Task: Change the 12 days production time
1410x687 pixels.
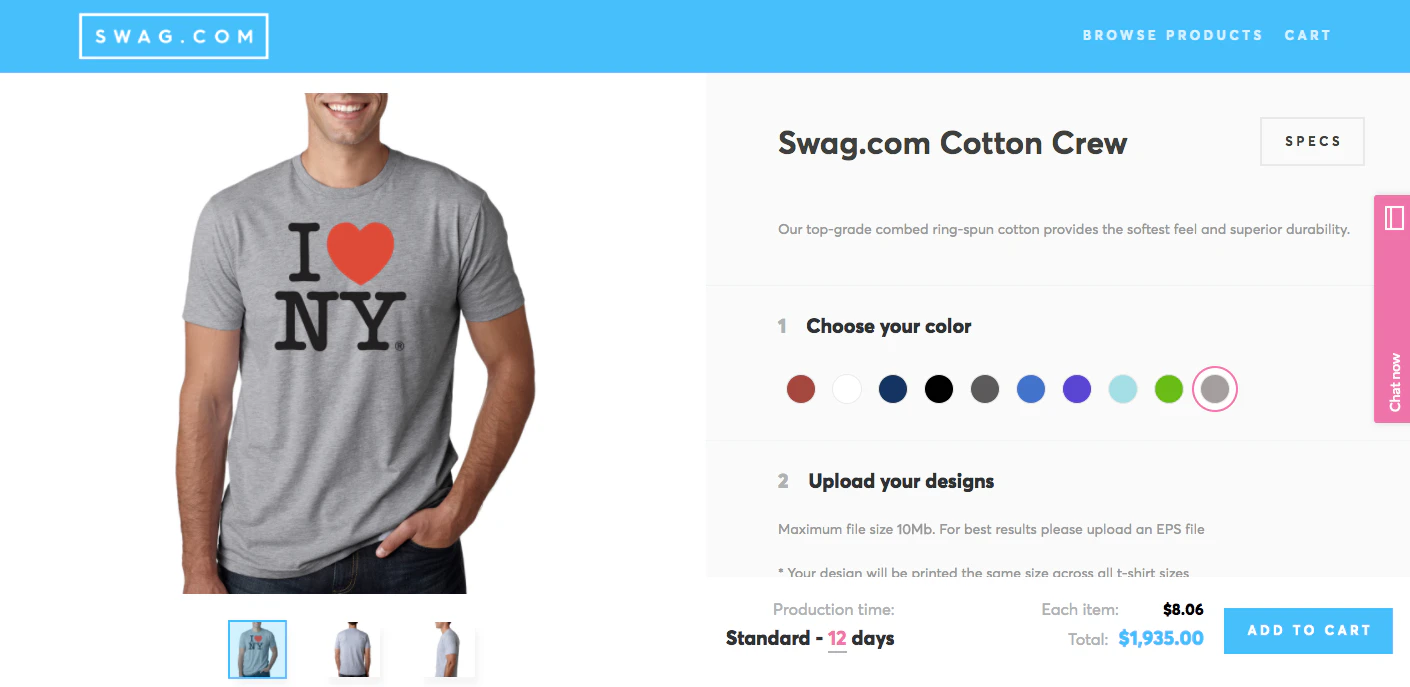Action: coord(837,638)
